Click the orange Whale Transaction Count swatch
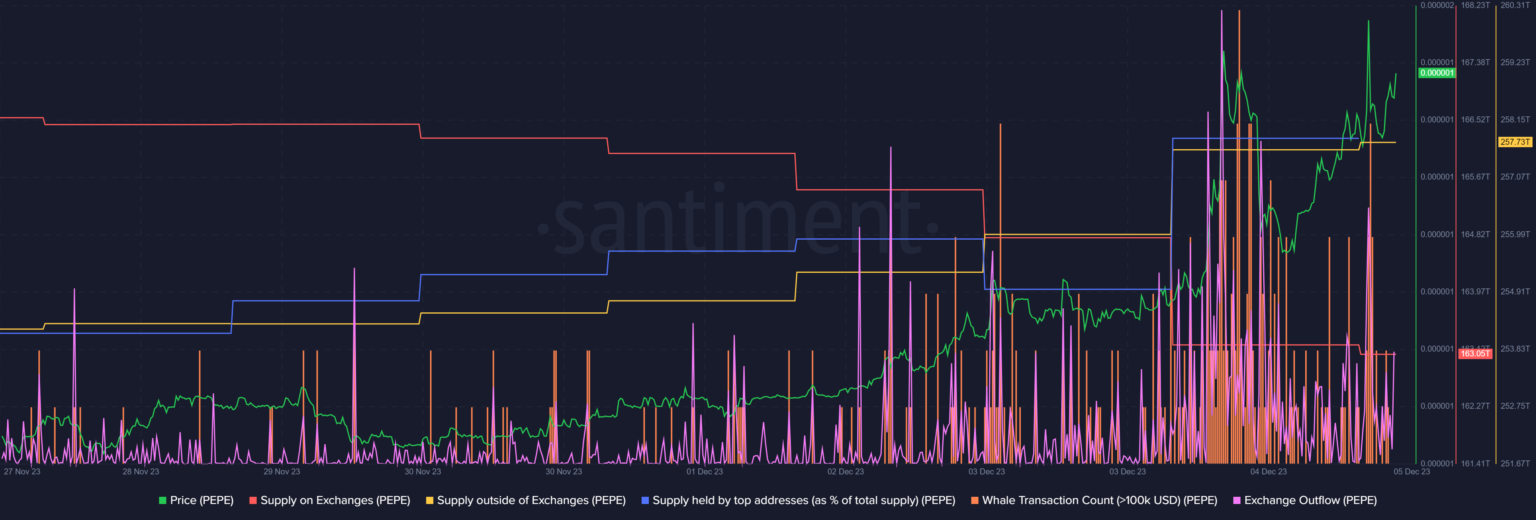The height and width of the screenshot is (520, 1536). [x=975, y=500]
